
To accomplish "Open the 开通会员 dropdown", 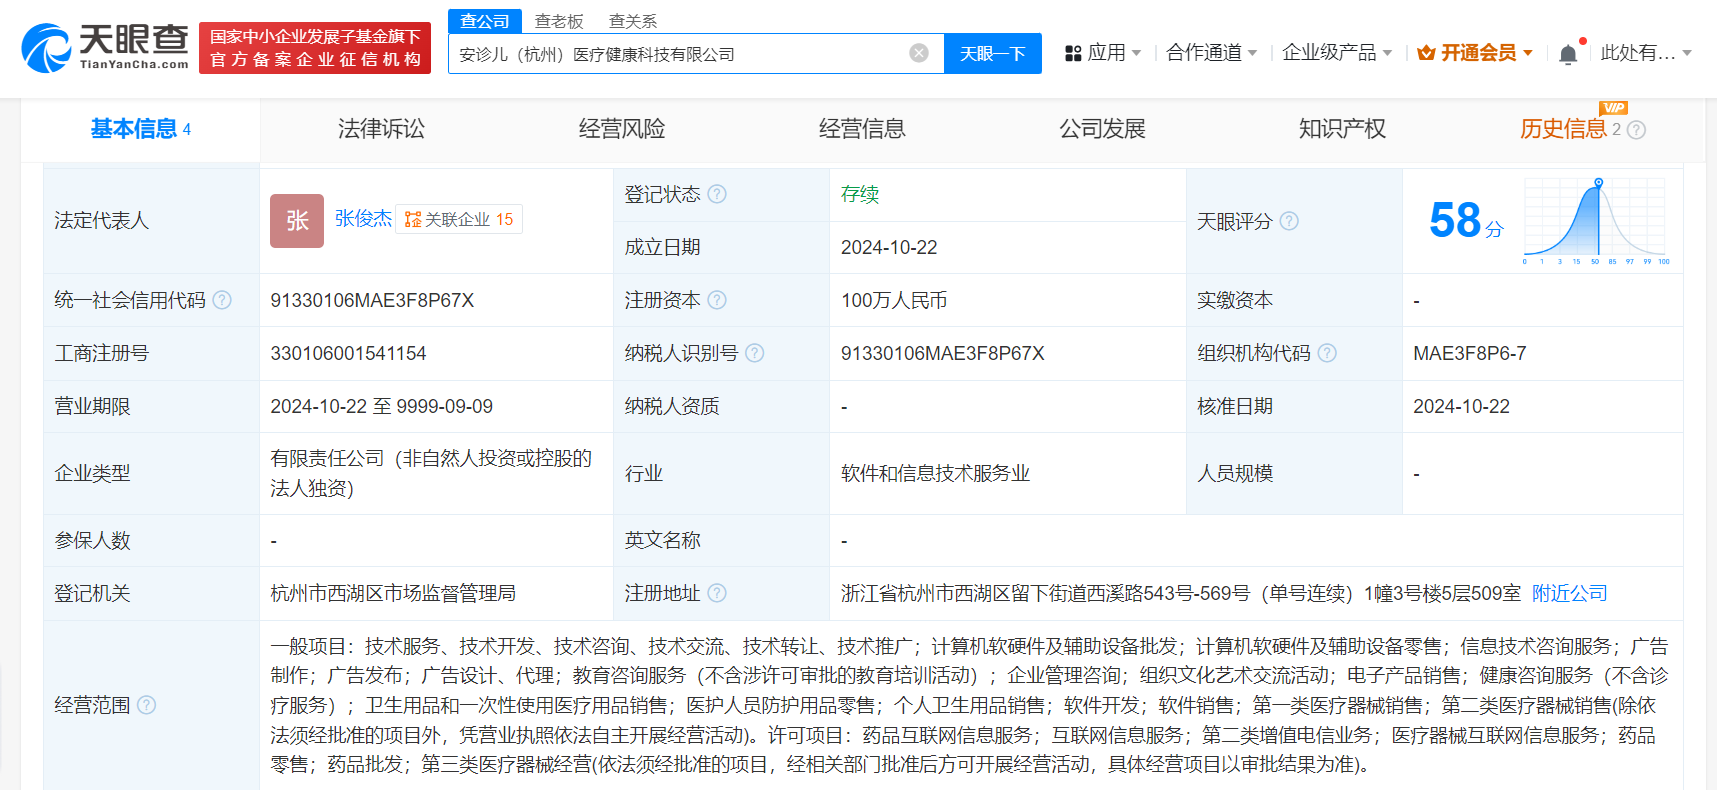I will (x=1475, y=53).
